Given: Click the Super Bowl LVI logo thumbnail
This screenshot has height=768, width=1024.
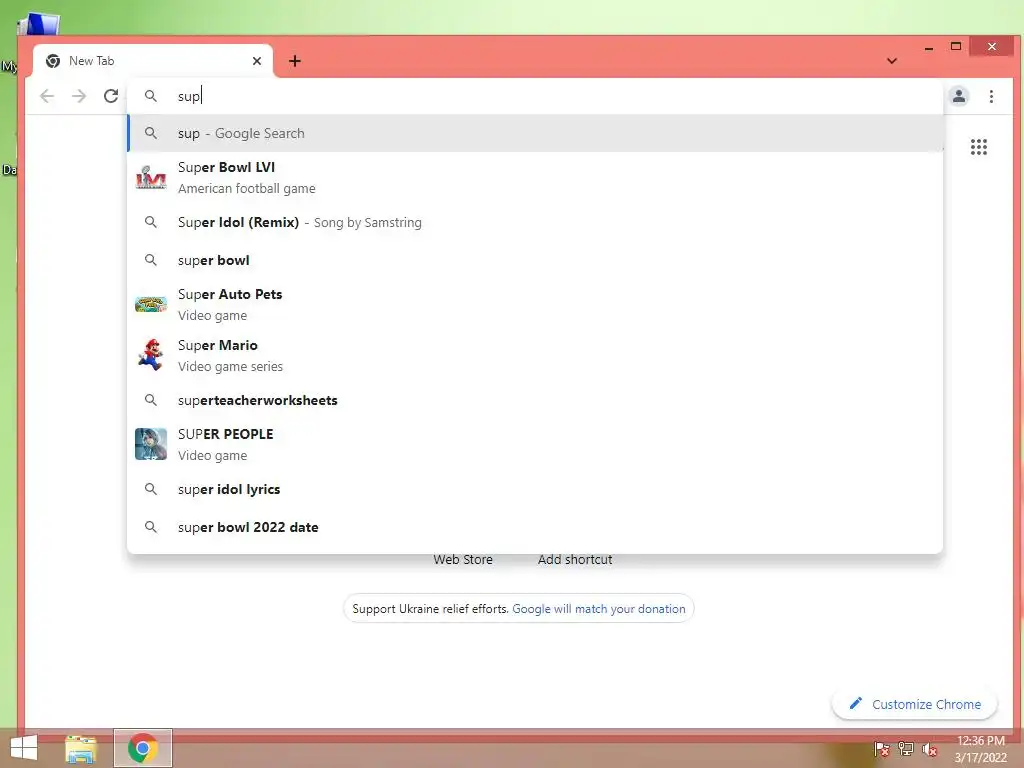Looking at the screenshot, I should (x=151, y=178).
